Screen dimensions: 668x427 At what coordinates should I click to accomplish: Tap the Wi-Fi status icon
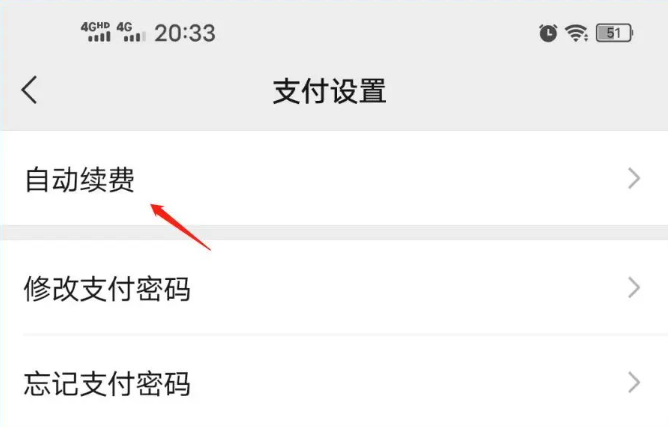pyautogui.click(x=576, y=33)
